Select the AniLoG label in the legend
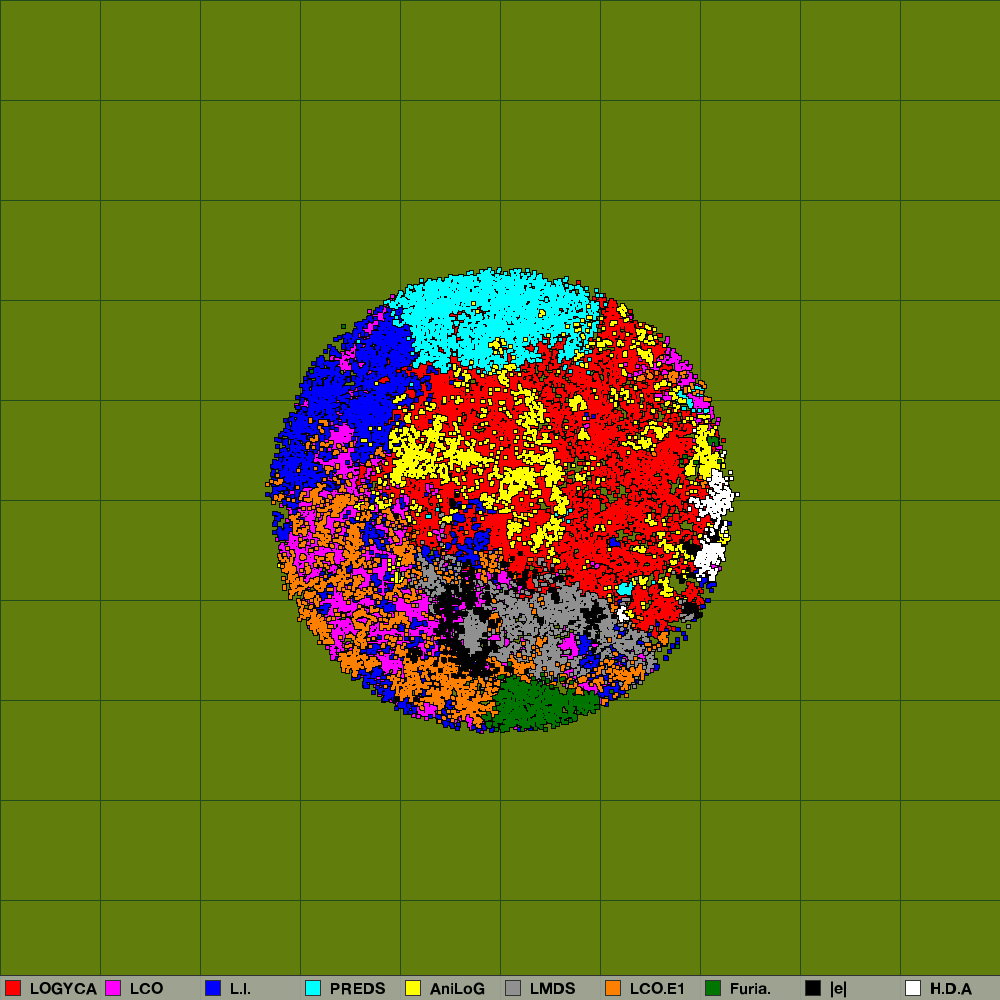The image size is (1000, 1000). pos(457,989)
